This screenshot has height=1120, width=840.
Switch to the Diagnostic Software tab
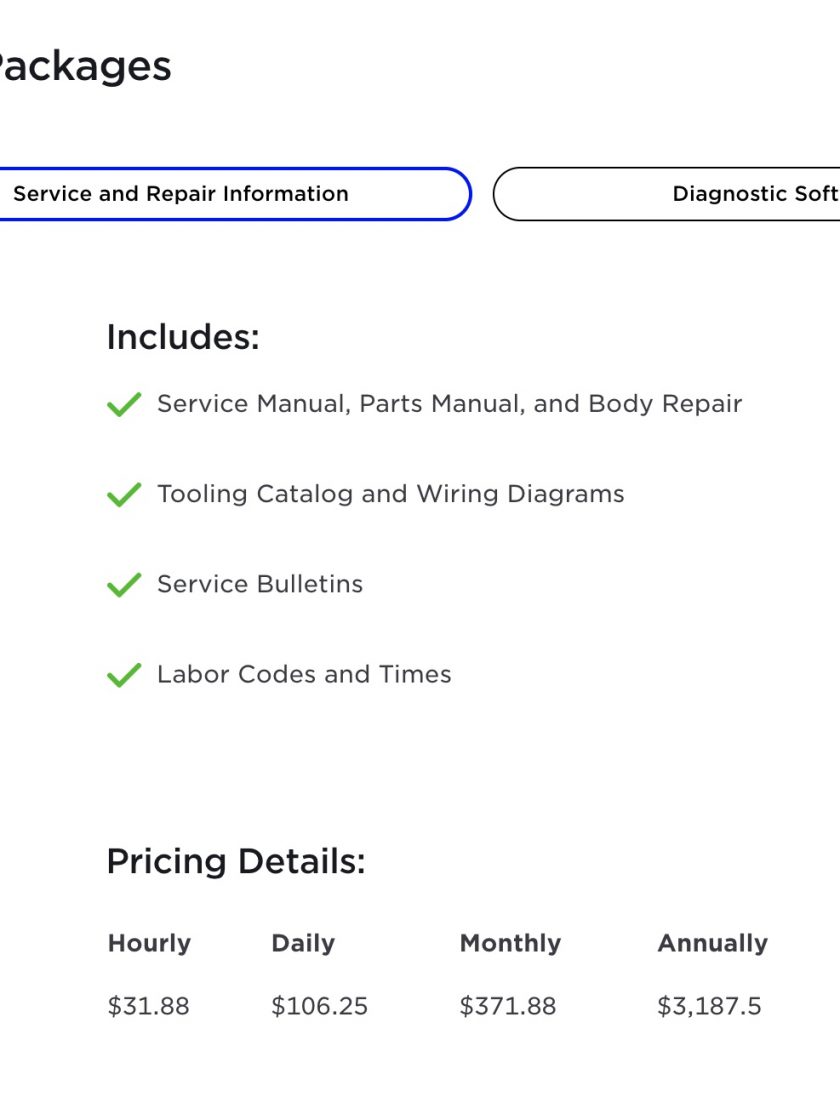pyautogui.click(x=666, y=194)
